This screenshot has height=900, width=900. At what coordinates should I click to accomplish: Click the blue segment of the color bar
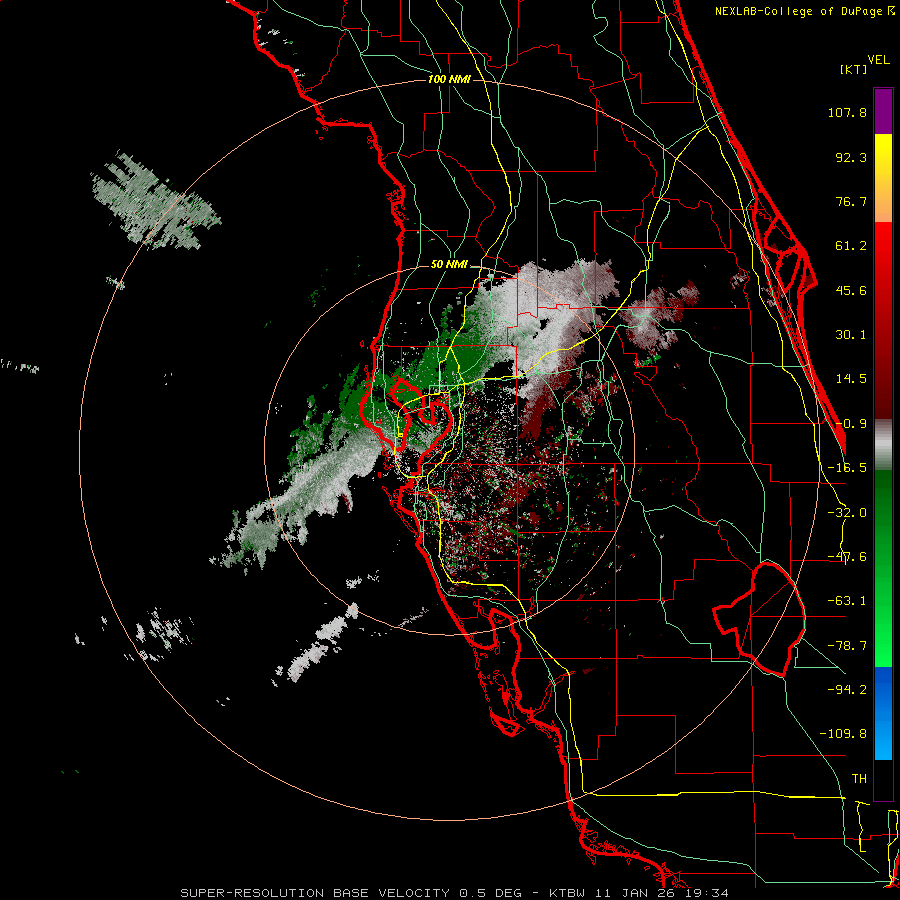pyautogui.click(x=883, y=713)
